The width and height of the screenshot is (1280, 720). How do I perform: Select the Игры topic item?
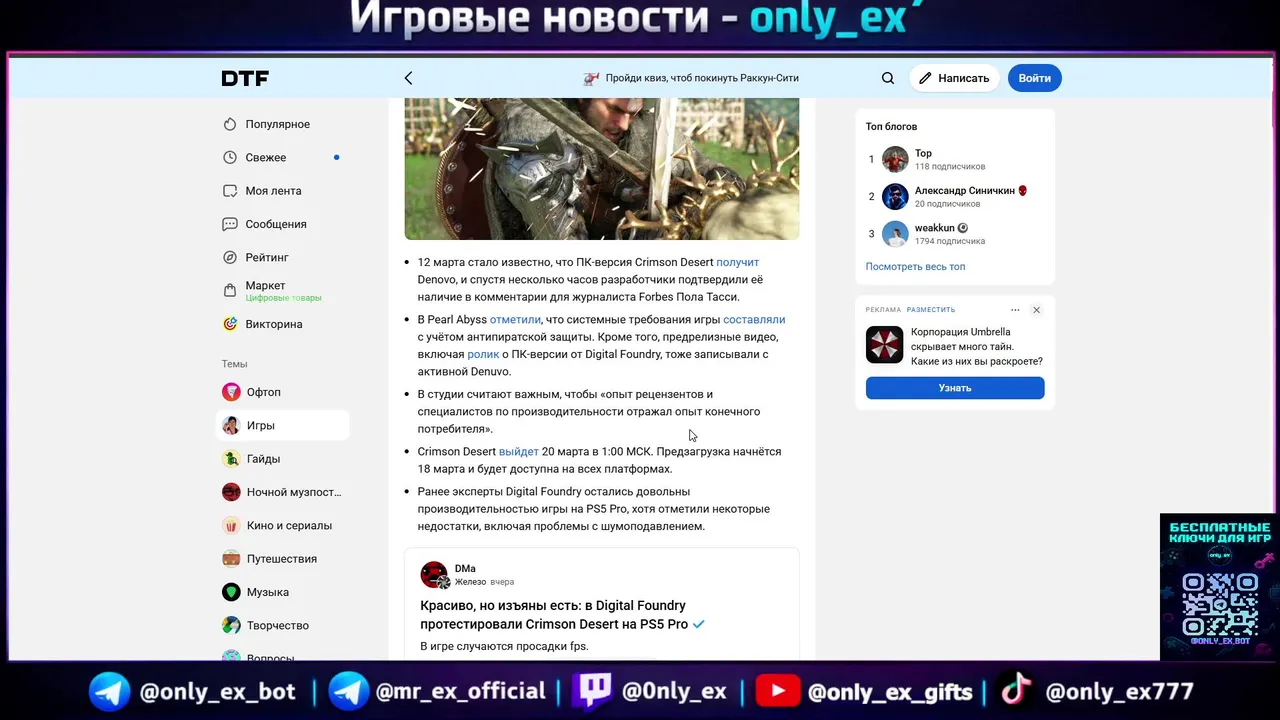point(283,425)
